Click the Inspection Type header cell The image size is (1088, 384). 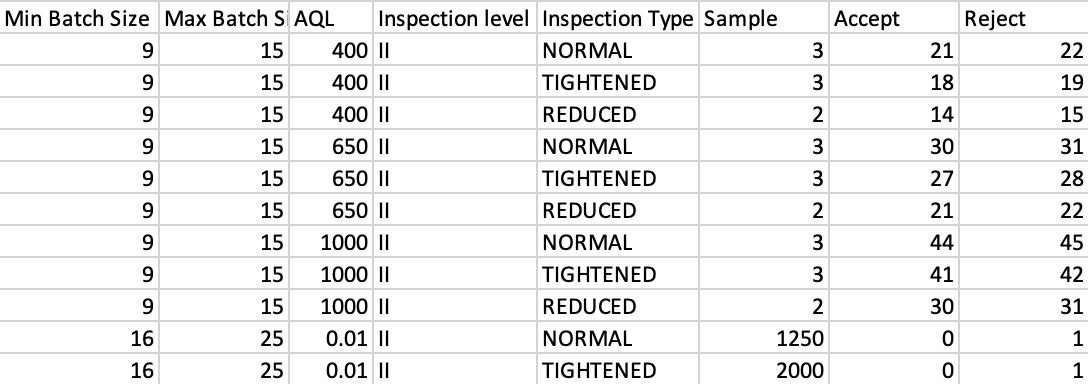pos(618,18)
